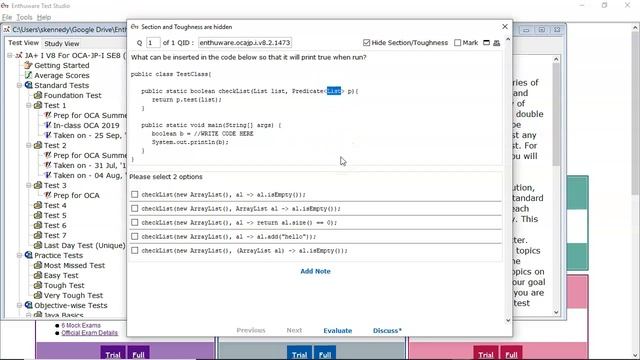Click the Very Tough Test icon

point(38,295)
